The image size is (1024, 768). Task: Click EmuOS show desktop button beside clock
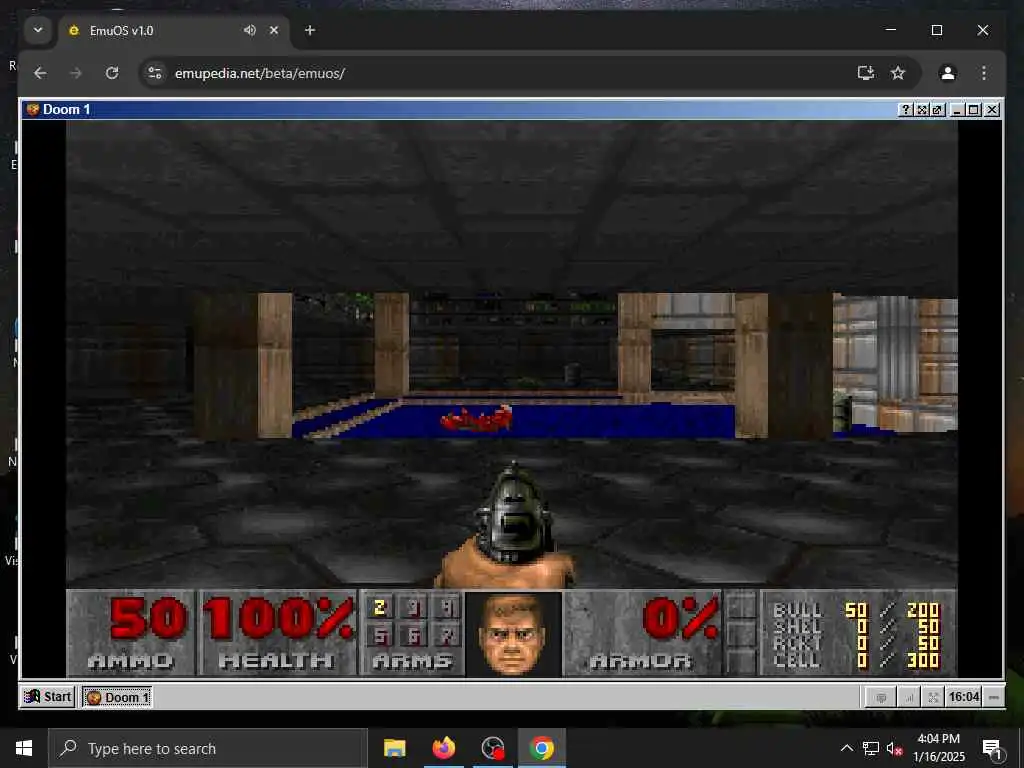(993, 697)
